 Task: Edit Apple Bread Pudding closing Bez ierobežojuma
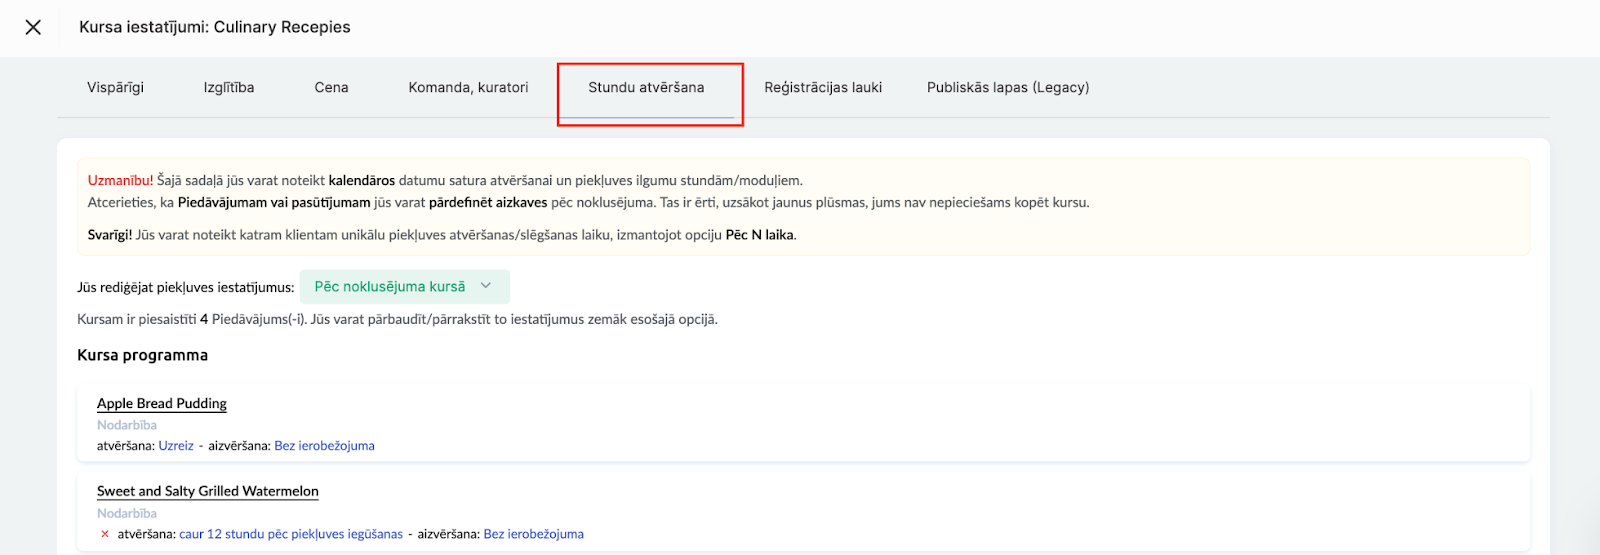coord(324,446)
